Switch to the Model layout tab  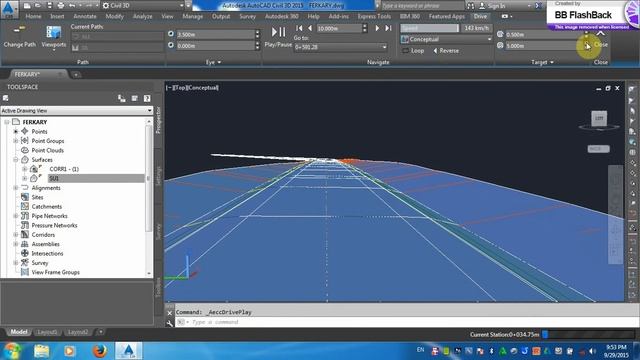tap(19, 332)
